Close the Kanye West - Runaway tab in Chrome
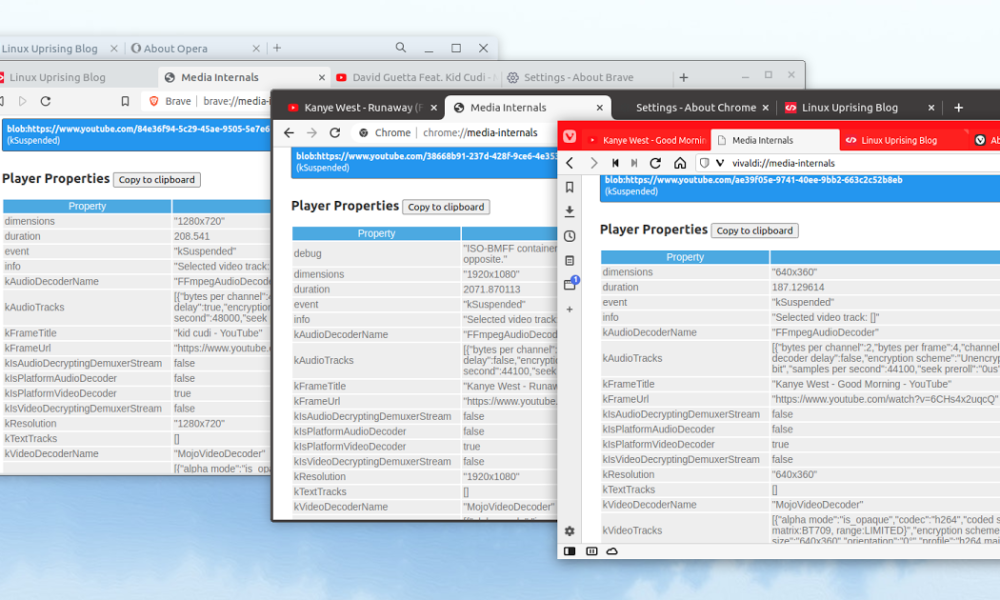The image size is (1000, 600). [434, 108]
